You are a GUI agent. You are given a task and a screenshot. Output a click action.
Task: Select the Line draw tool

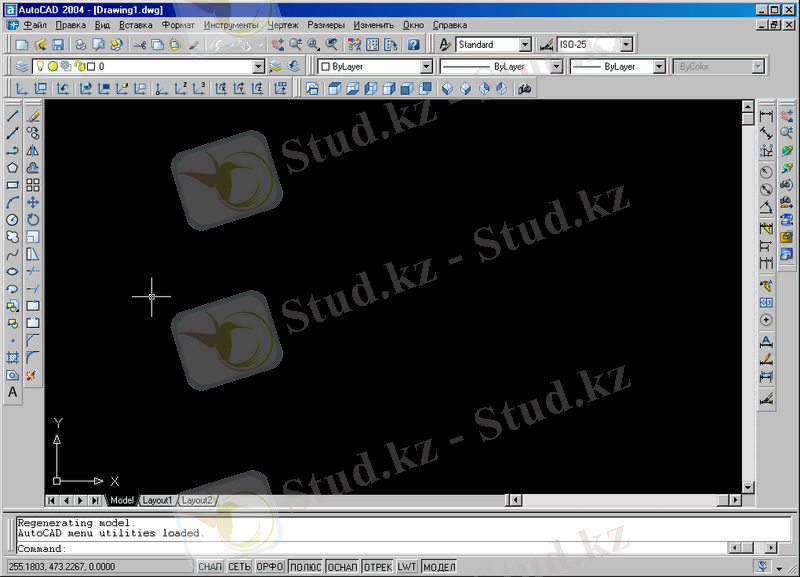click(13, 116)
